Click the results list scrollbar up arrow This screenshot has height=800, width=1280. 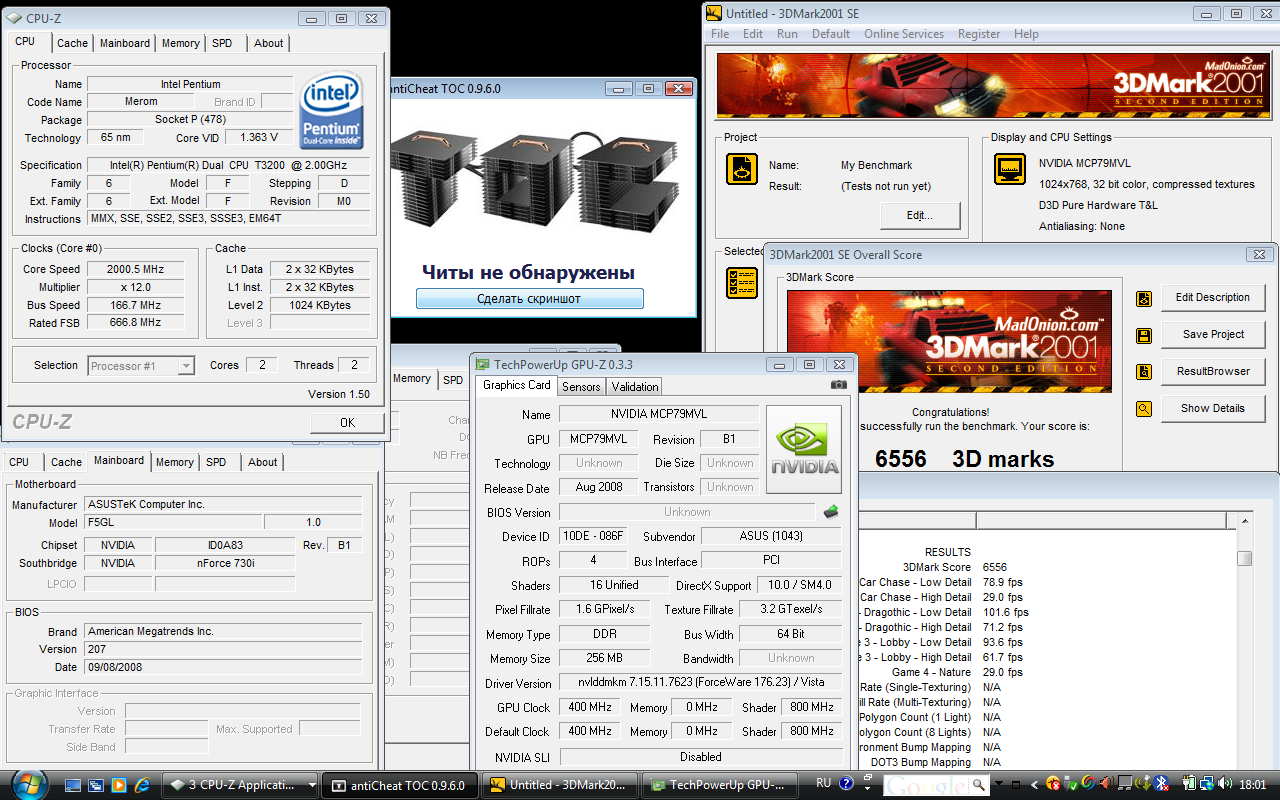click(x=1245, y=521)
